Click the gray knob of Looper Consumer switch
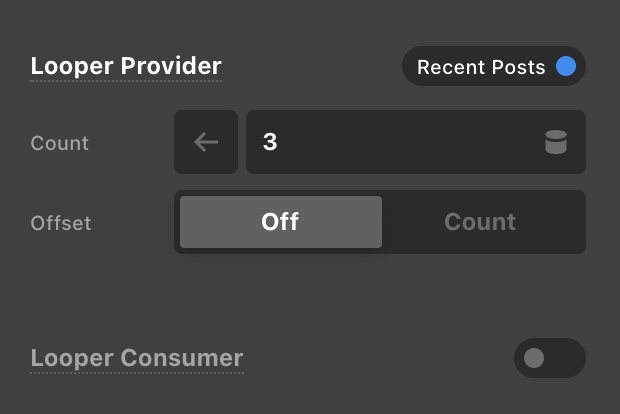 click(x=534, y=358)
